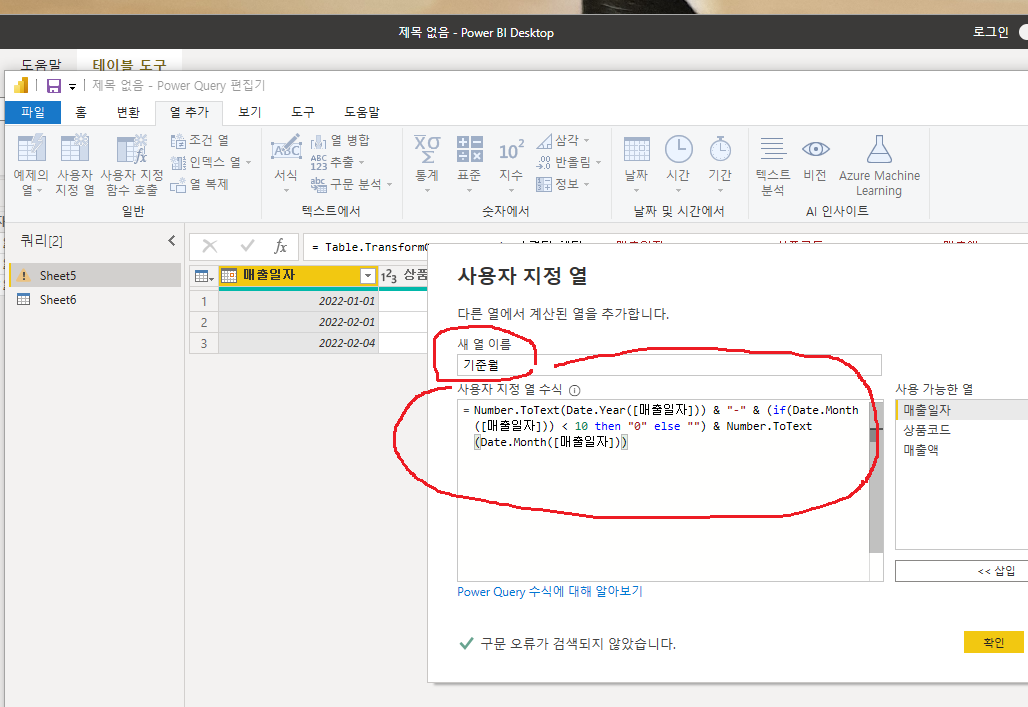Open the 구문 분석 dropdown

pyautogui.click(x=351, y=184)
